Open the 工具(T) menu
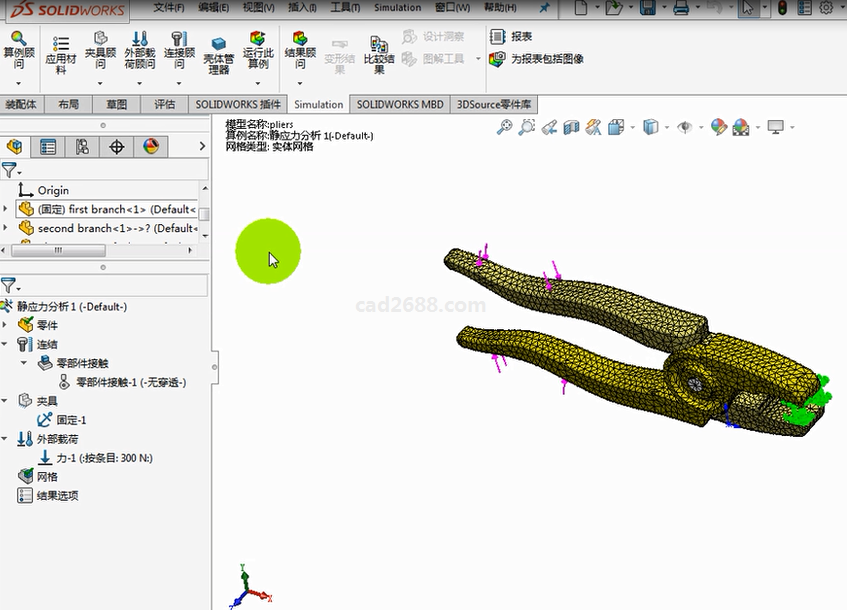Screen dimensions: 847x610 point(345,8)
